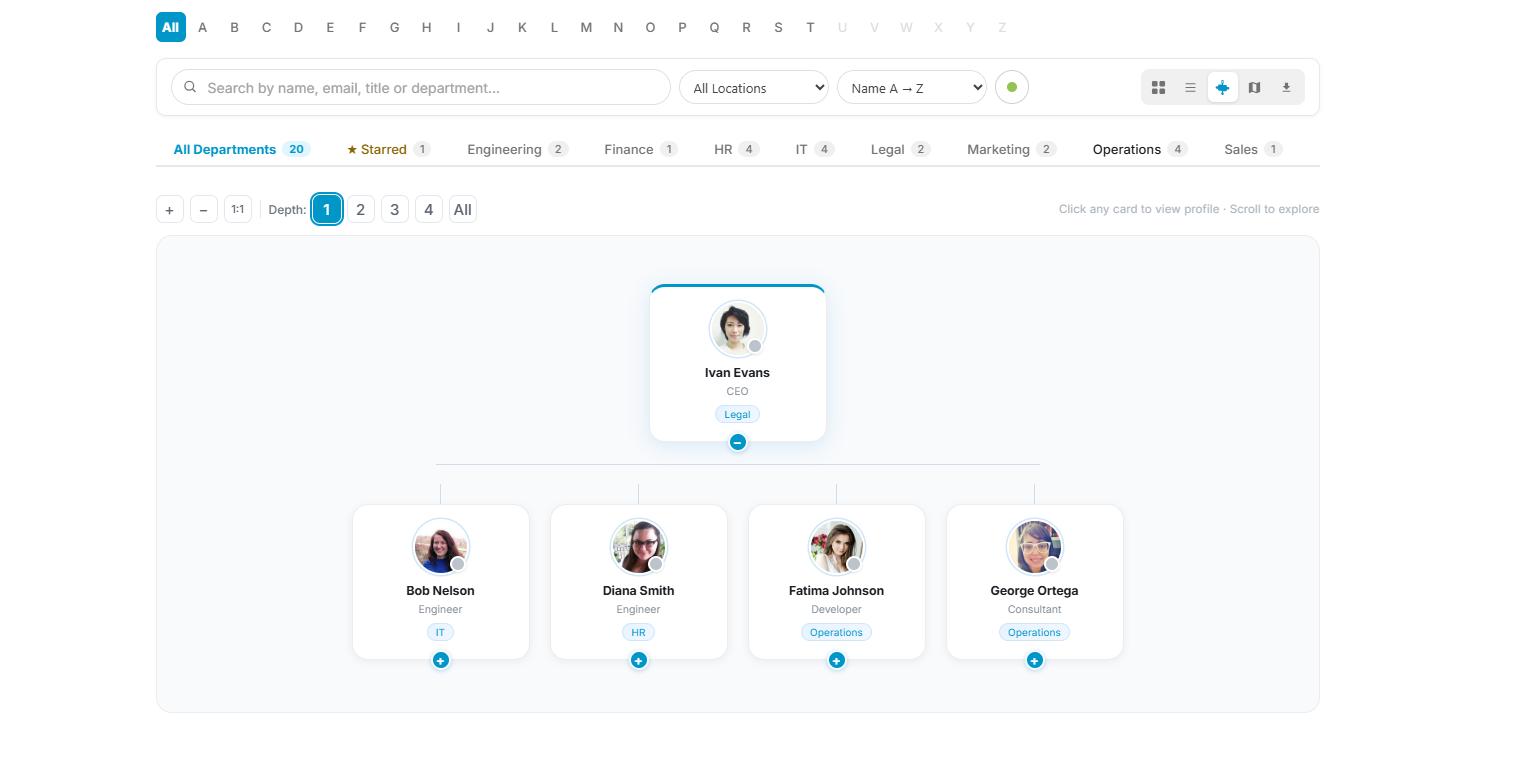This screenshot has height=767, width=1523.
Task: Open Fatima Johnson's profile card
Action: coord(836,580)
